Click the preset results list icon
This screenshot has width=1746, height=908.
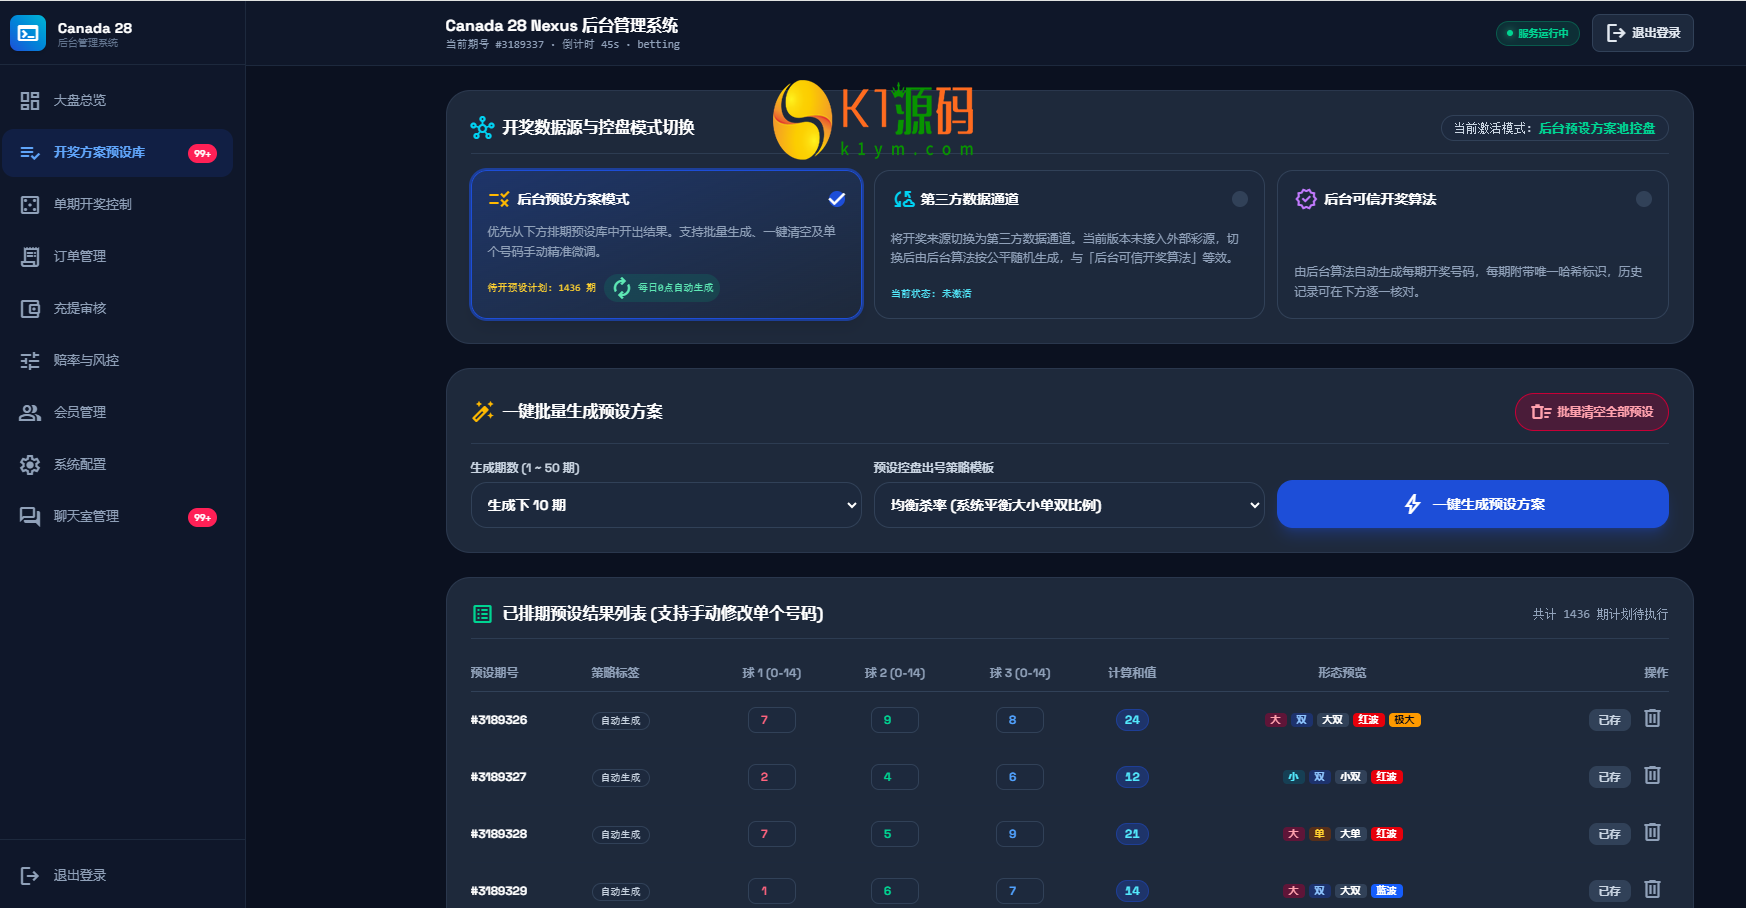pyautogui.click(x=482, y=614)
